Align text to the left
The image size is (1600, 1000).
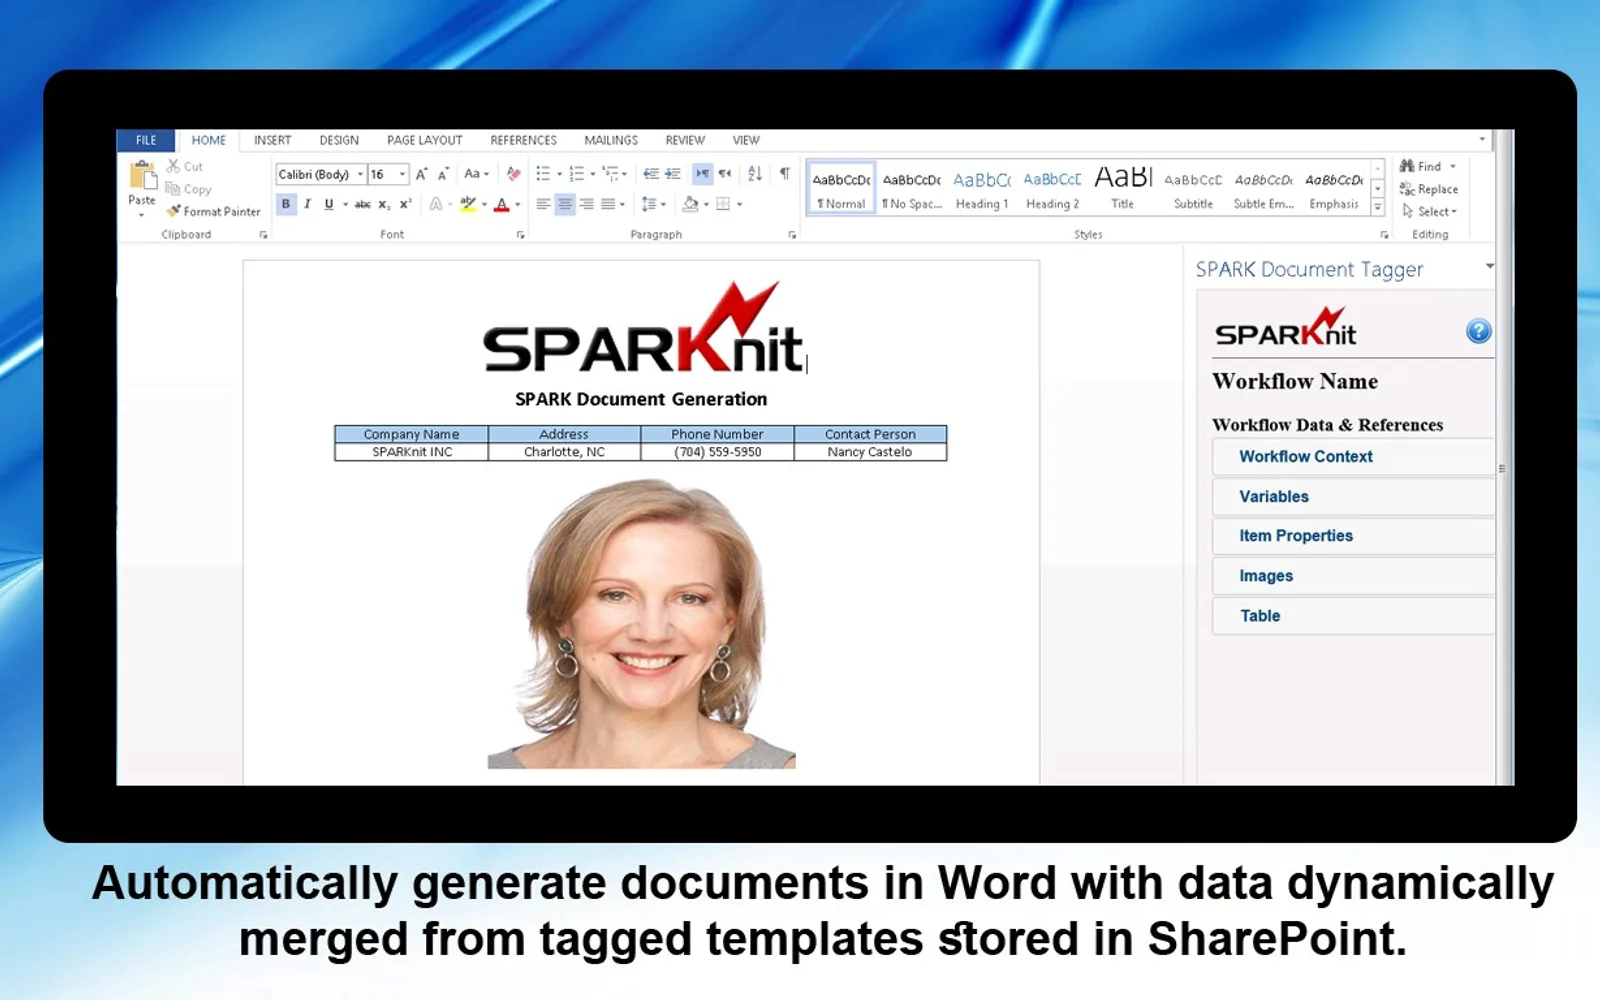click(x=543, y=204)
